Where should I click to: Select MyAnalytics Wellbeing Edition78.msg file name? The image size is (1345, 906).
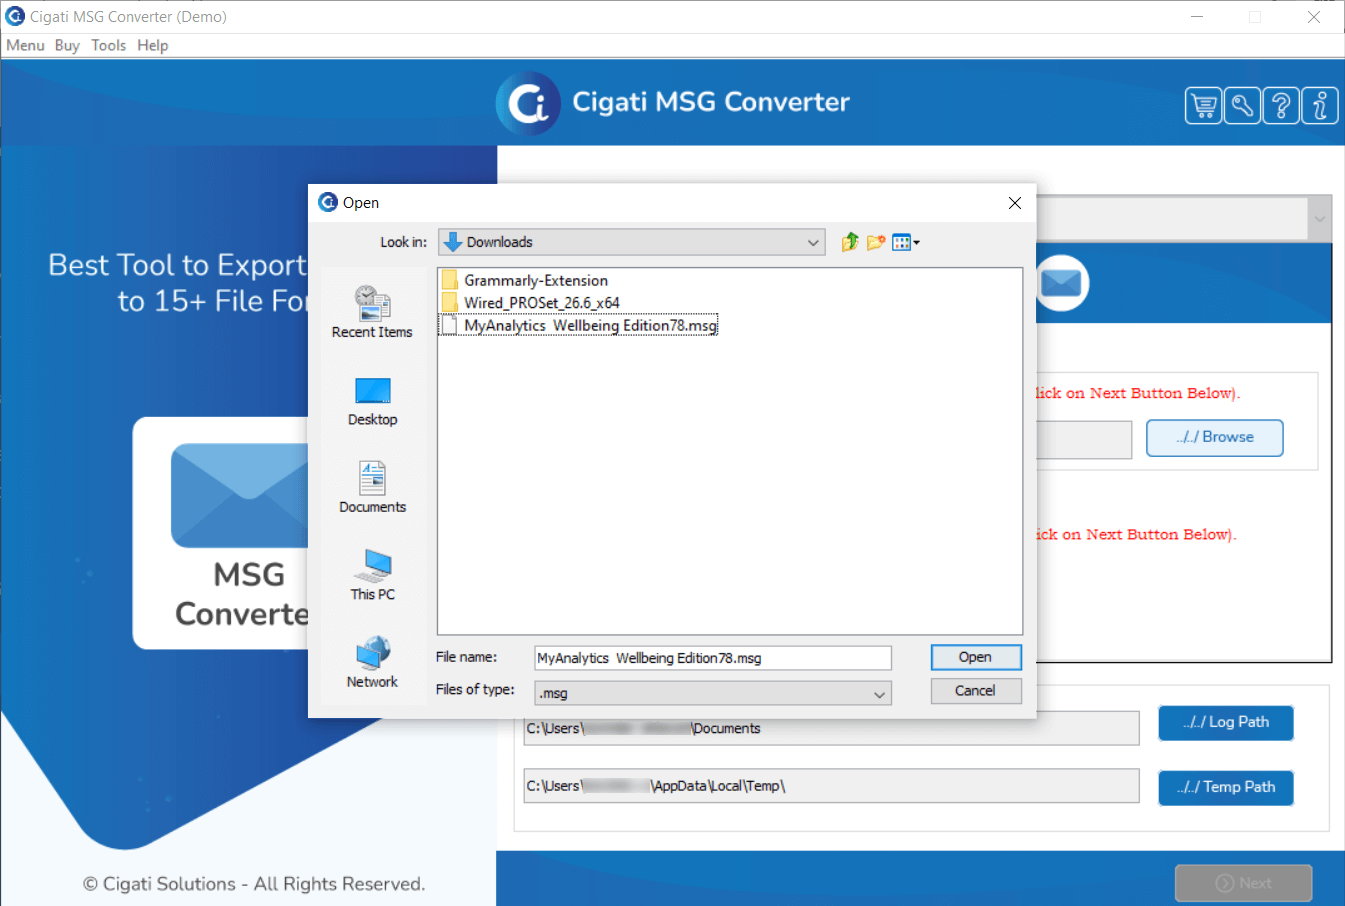pos(590,326)
